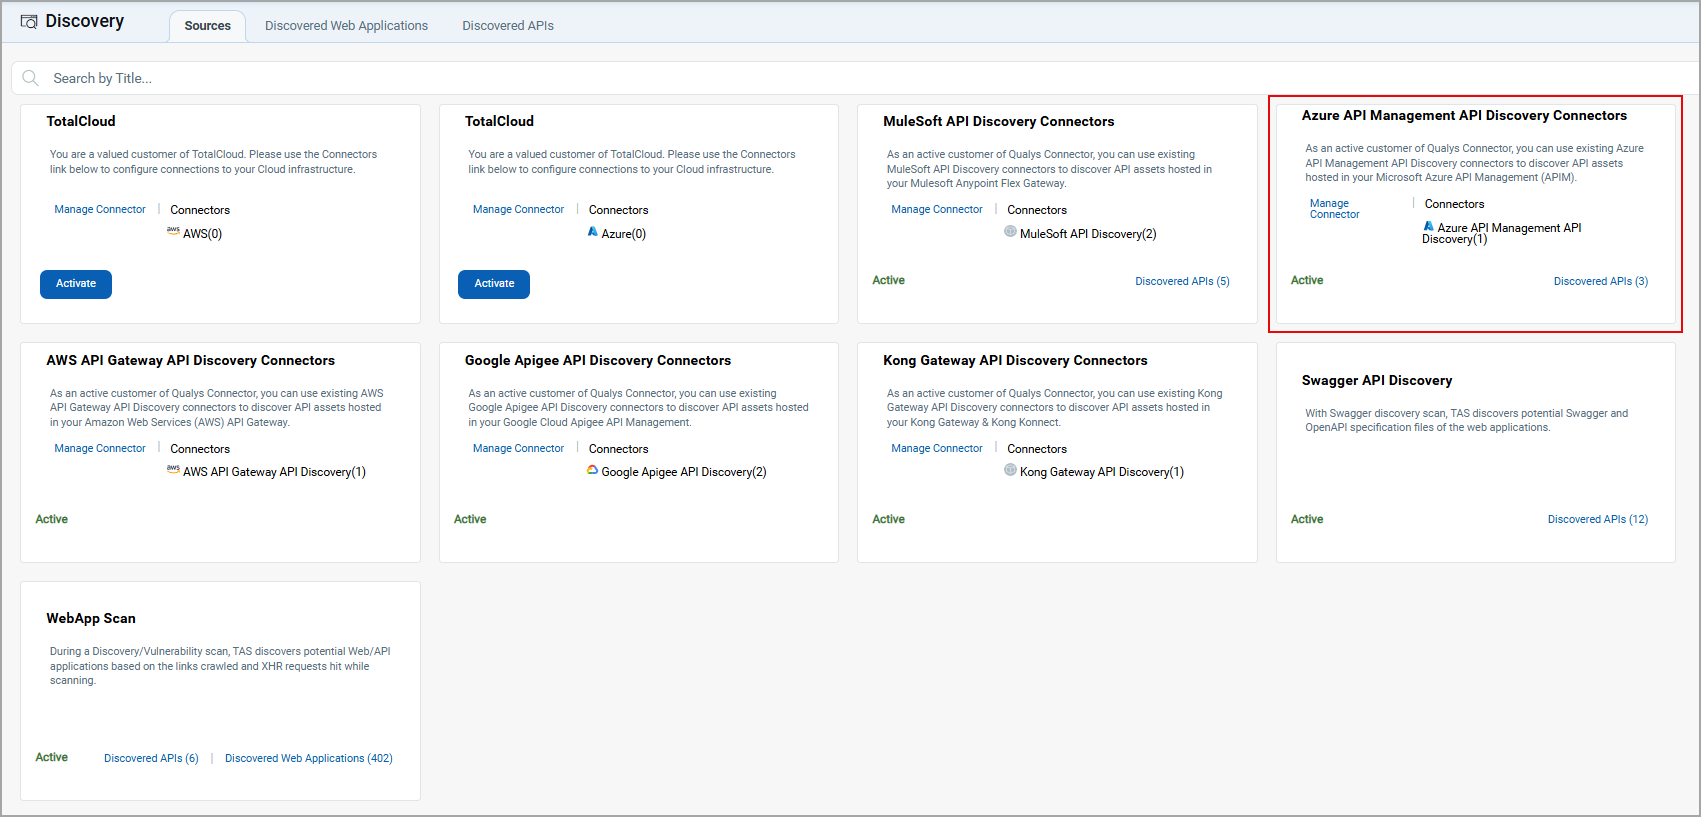Image resolution: width=1701 pixels, height=817 pixels.
Task: Click the Azure API Management API Discovery Connectors title
Action: 1464,116
